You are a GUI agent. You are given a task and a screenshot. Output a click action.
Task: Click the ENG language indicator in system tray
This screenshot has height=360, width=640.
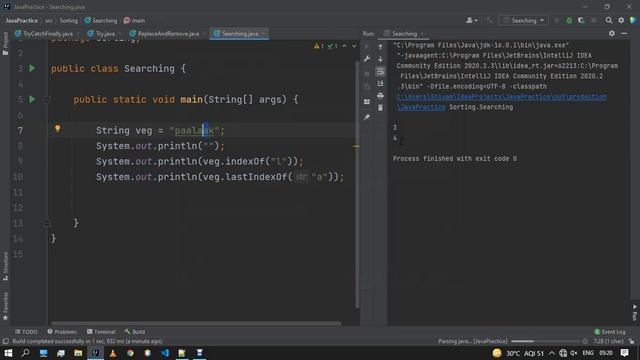coord(588,353)
